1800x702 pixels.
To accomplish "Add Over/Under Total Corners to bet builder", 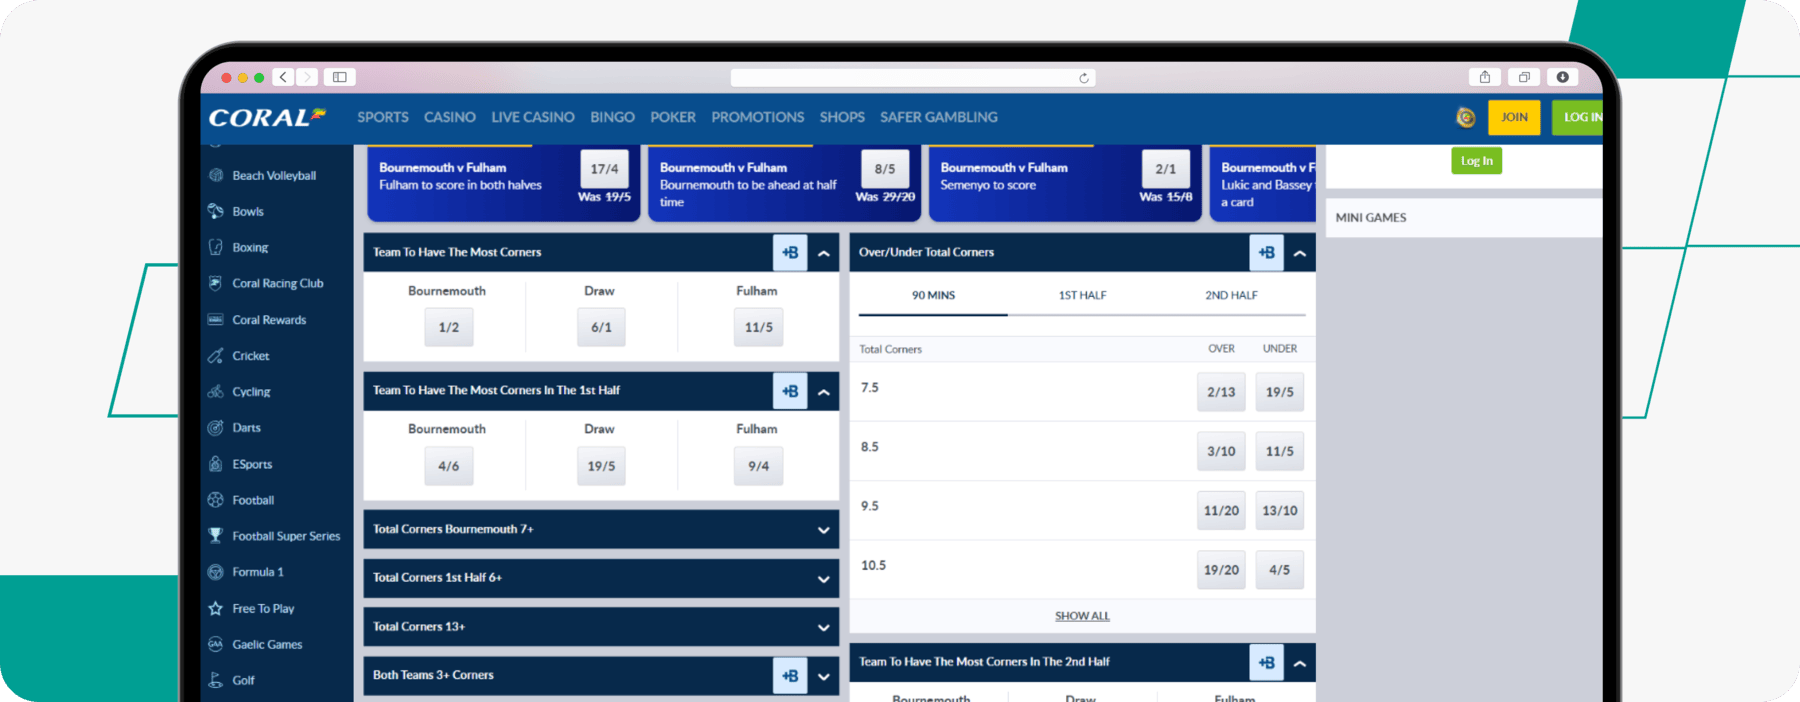I will pyautogui.click(x=1266, y=253).
